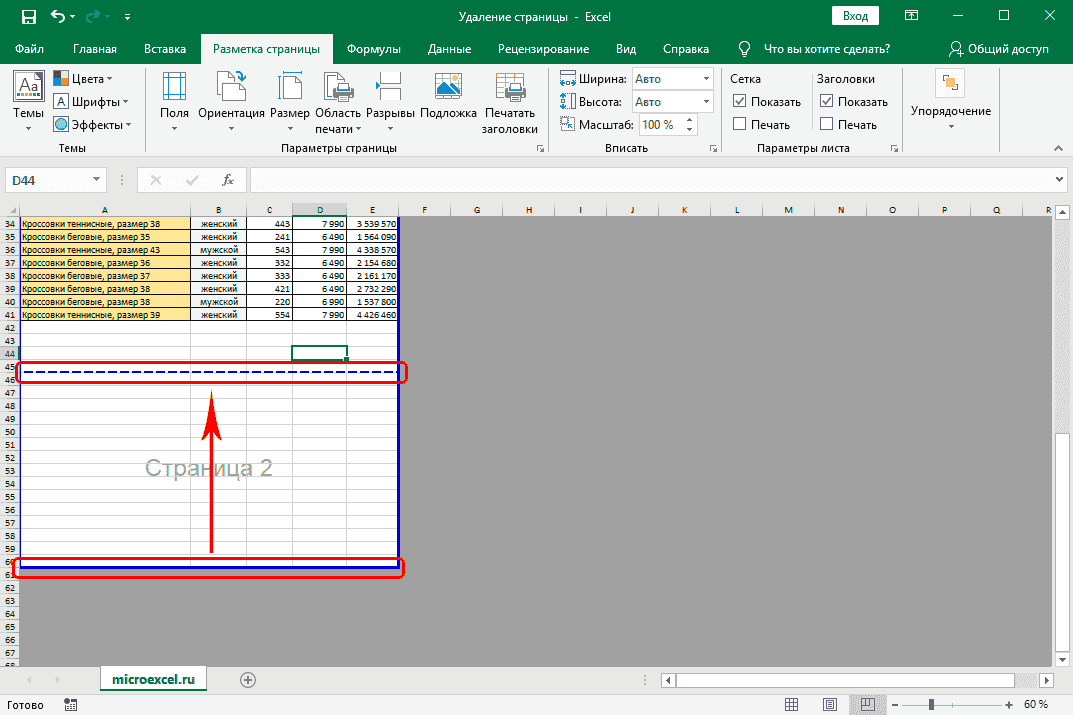The image size is (1073, 715).
Task: Click Print Titles (Печатать заголовки) icon
Action: pos(509,92)
